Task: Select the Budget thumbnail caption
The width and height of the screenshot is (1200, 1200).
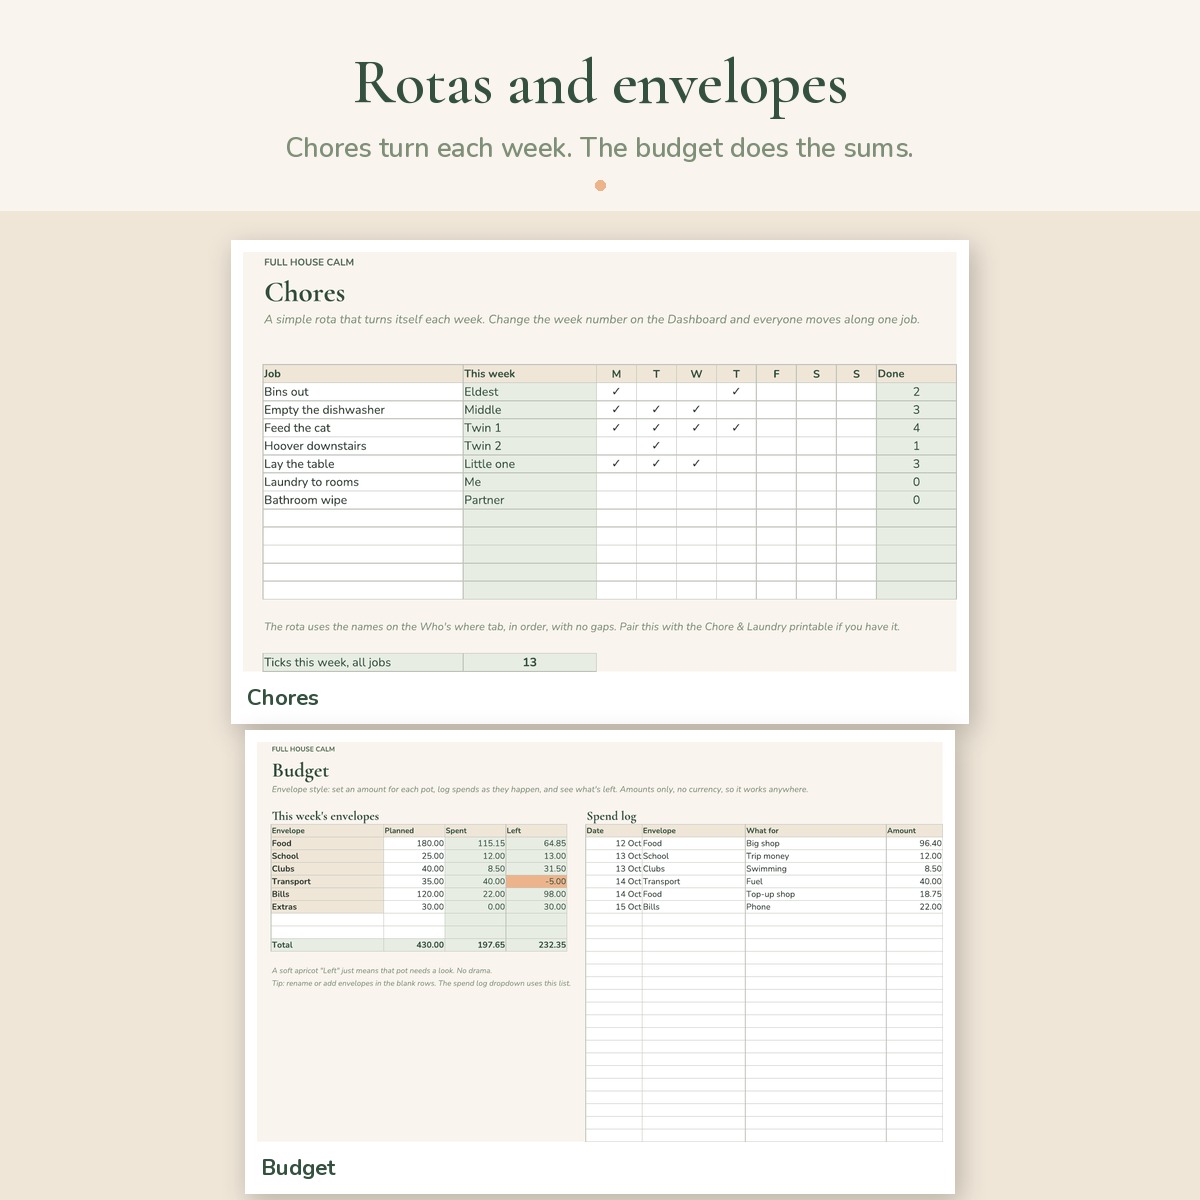Action: [x=298, y=1168]
